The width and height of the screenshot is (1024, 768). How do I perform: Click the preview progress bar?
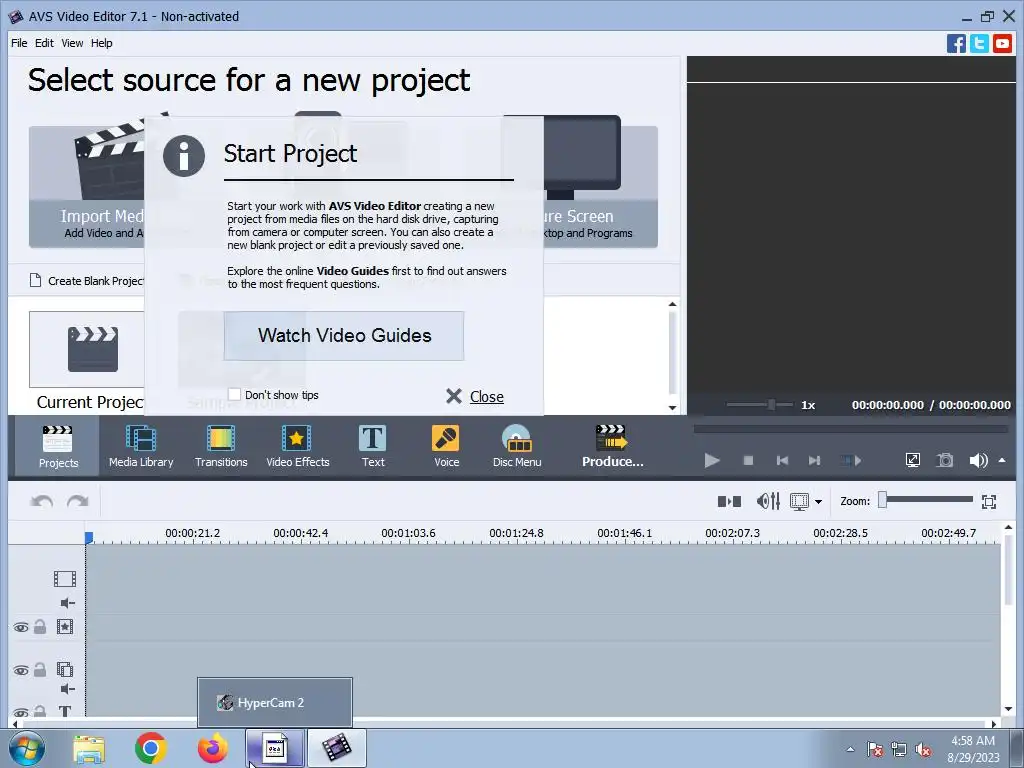tap(850, 429)
